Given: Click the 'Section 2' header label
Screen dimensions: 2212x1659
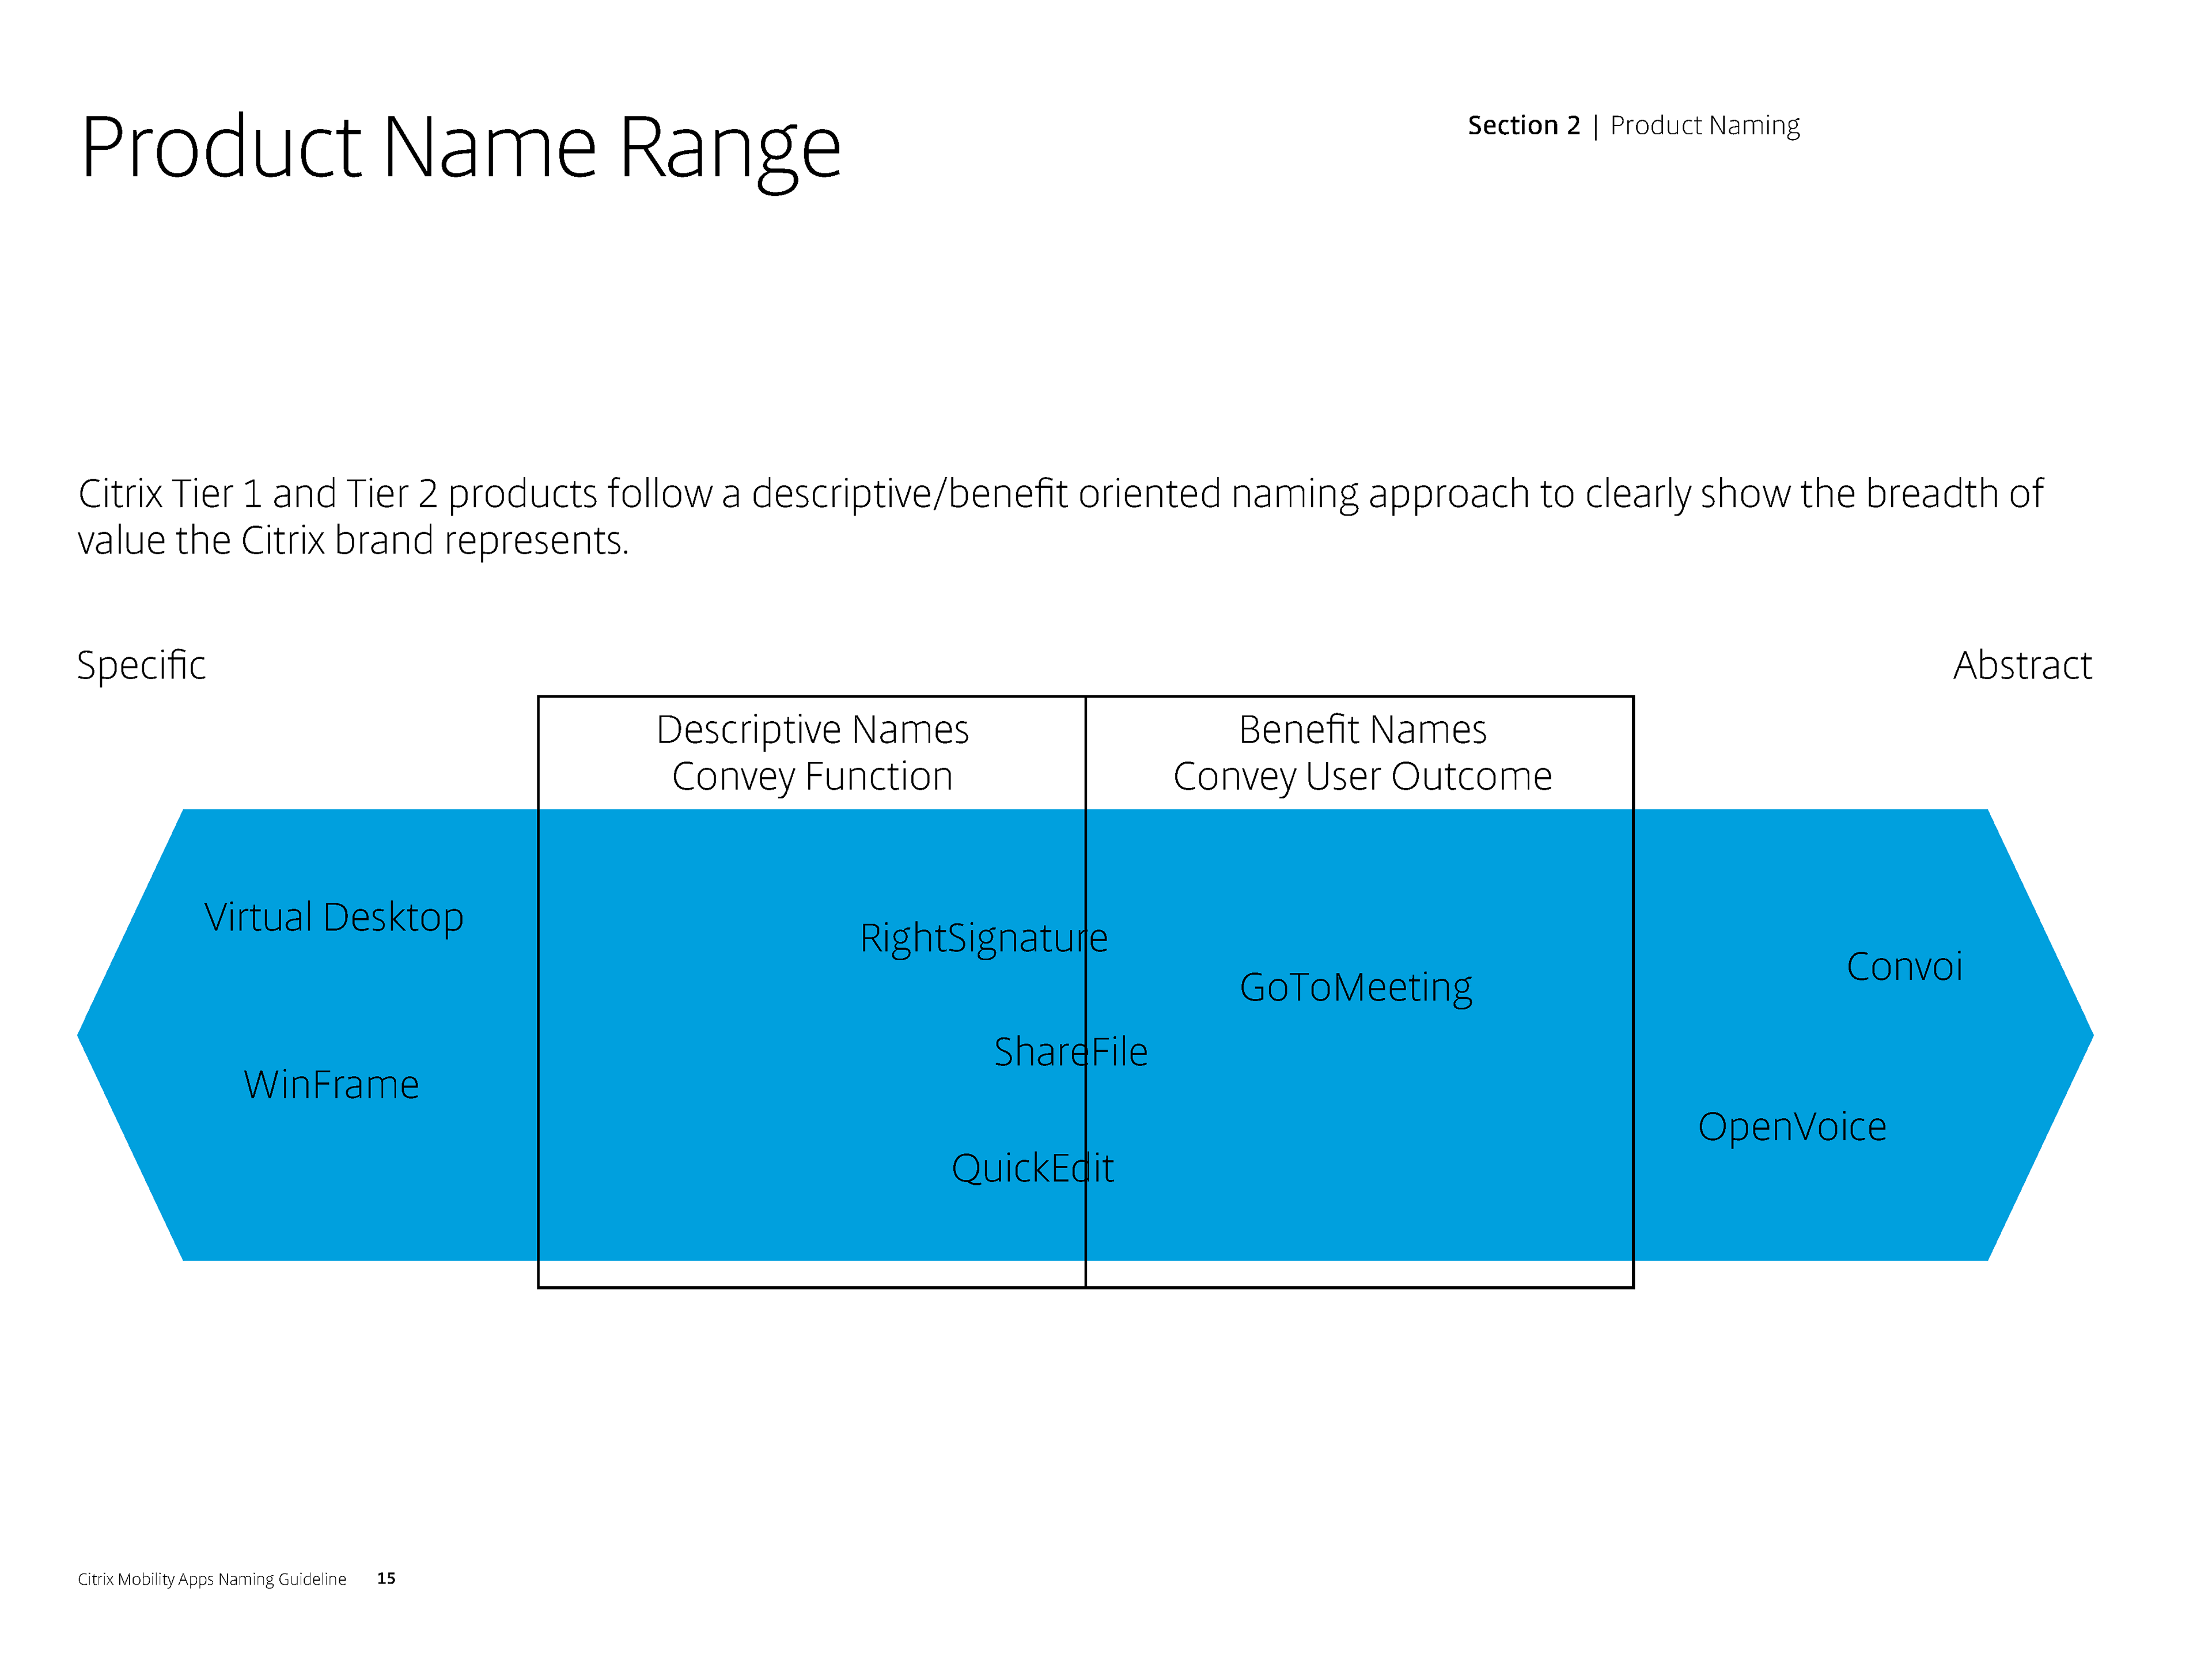Looking at the screenshot, I should pyautogui.click(x=1524, y=126).
